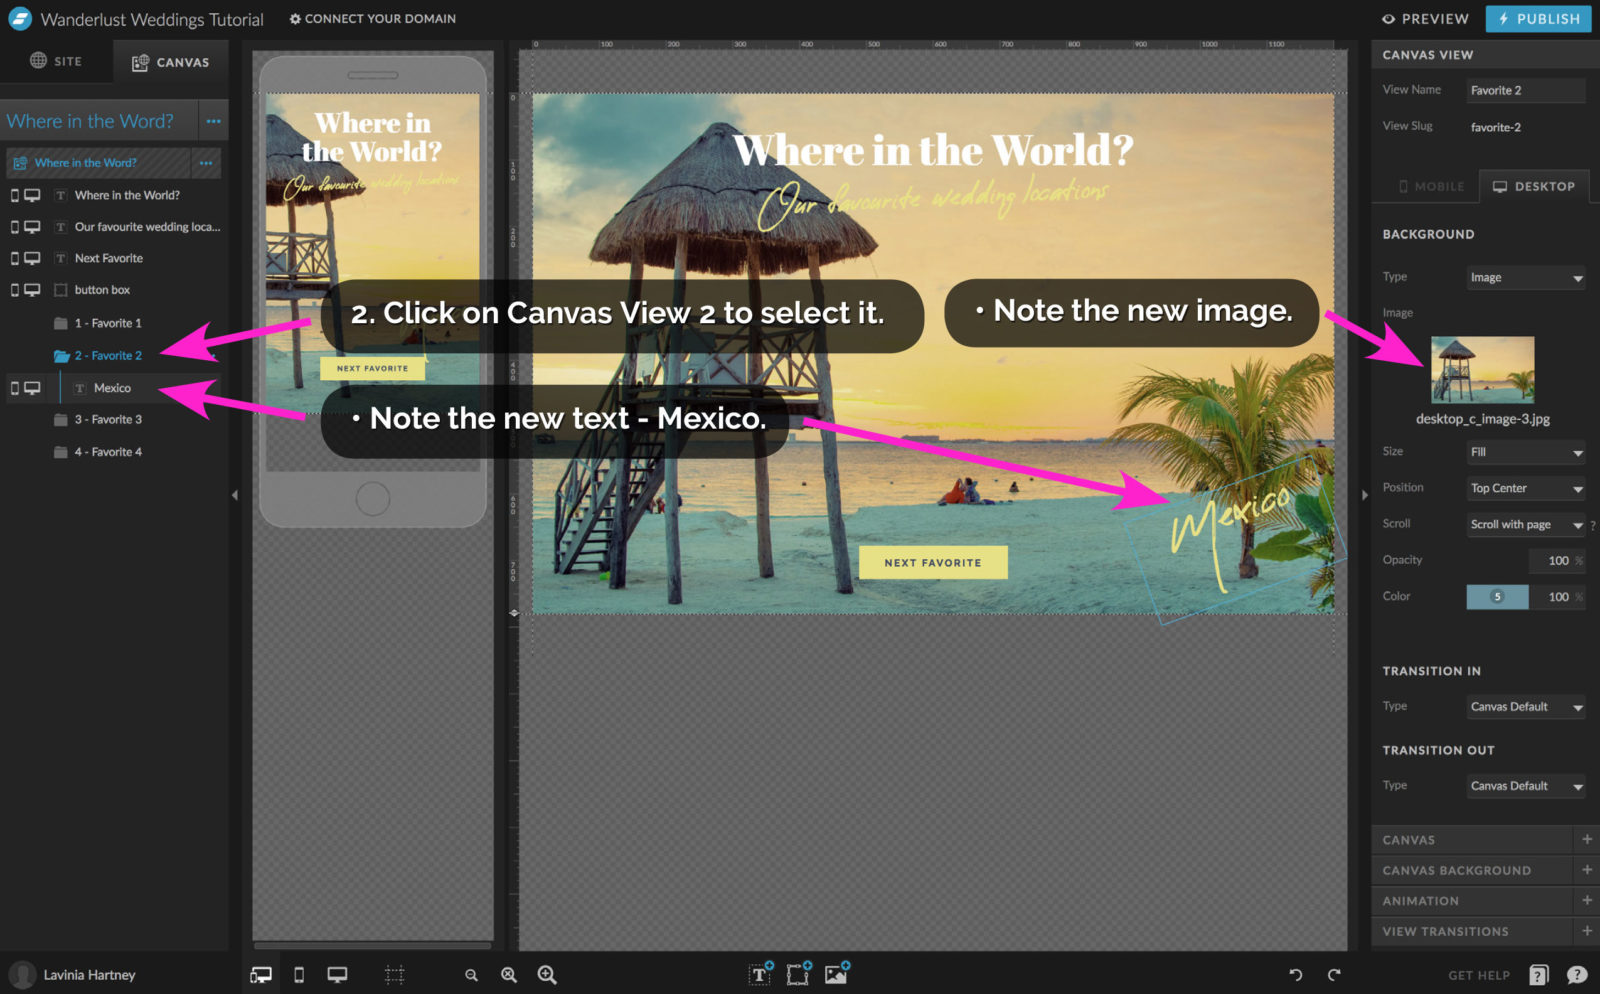The image size is (1600, 994).
Task: Select the add image element tool
Action: click(836, 973)
